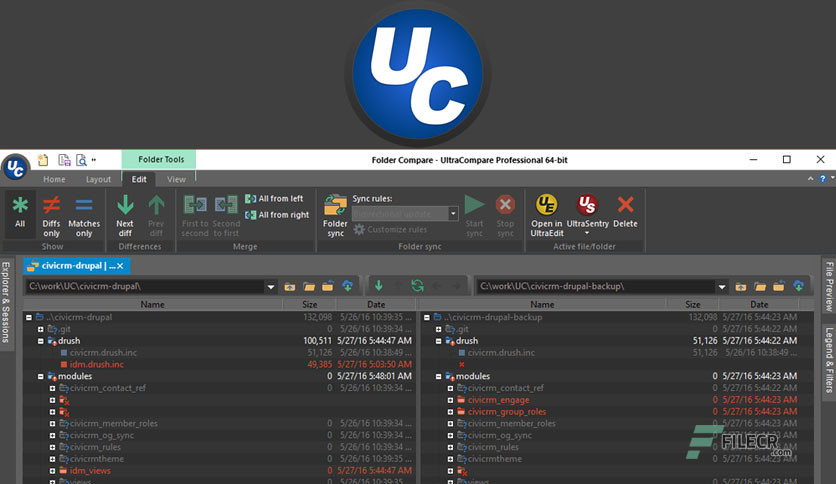Open the Explorer & Sessions side panel

6,302
